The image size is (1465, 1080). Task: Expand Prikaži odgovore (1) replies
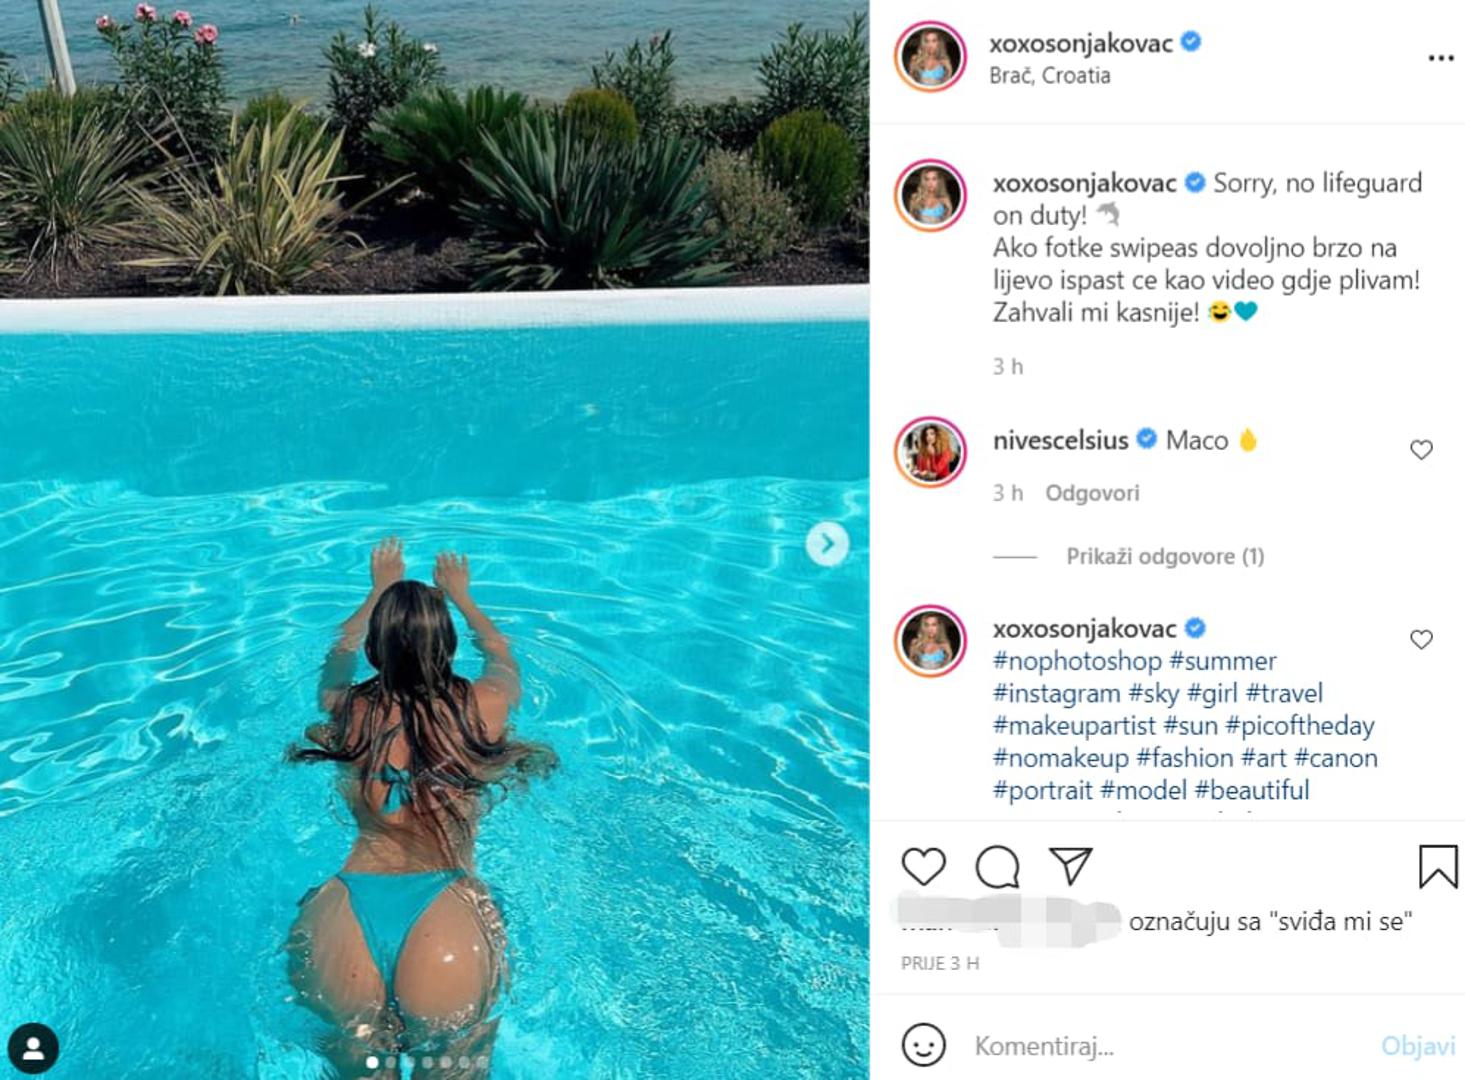(x=1165, y=556)
